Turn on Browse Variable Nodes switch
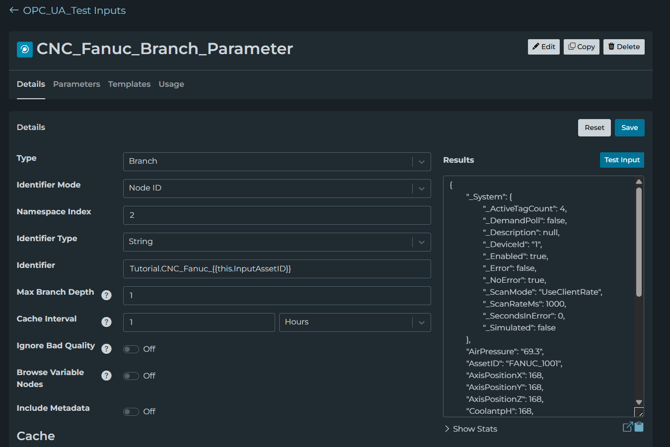The height and width of the screenshot is (447, 670). coord(131,376)
